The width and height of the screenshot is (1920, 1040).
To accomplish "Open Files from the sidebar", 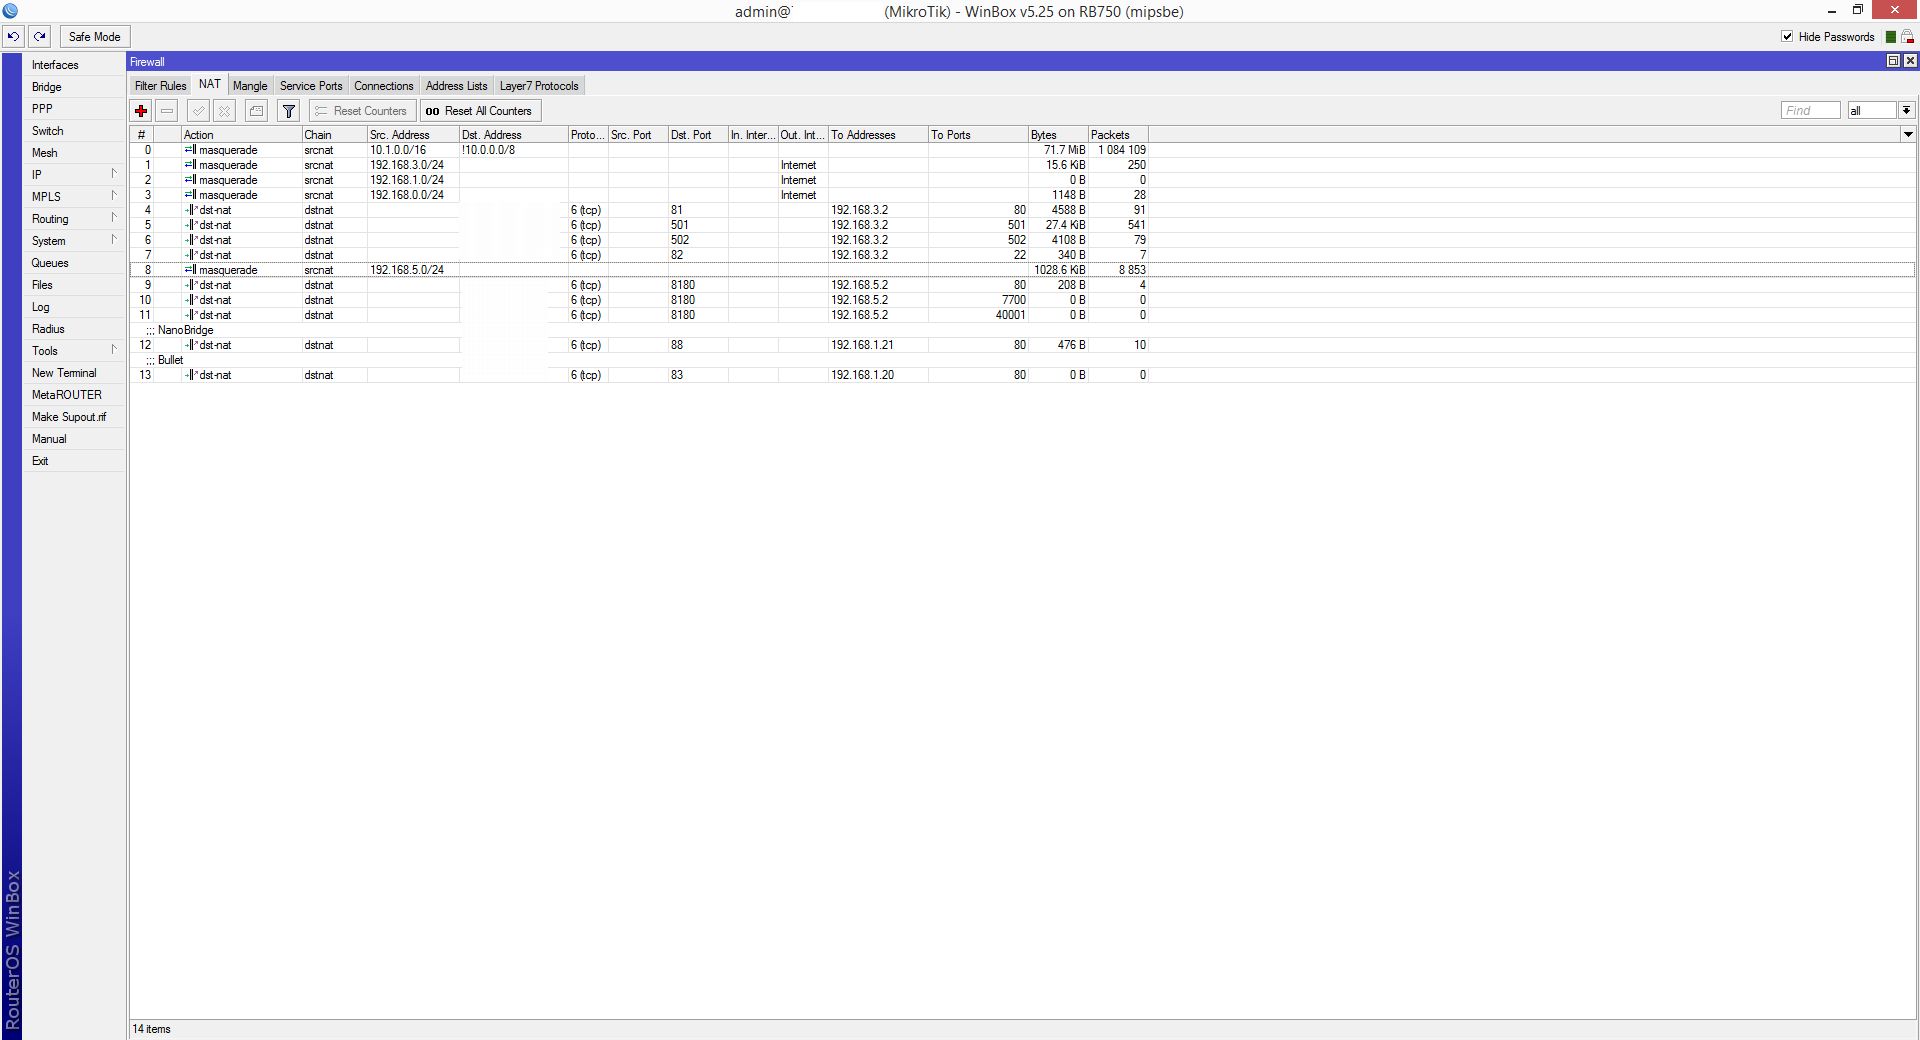I will [74, 285].
